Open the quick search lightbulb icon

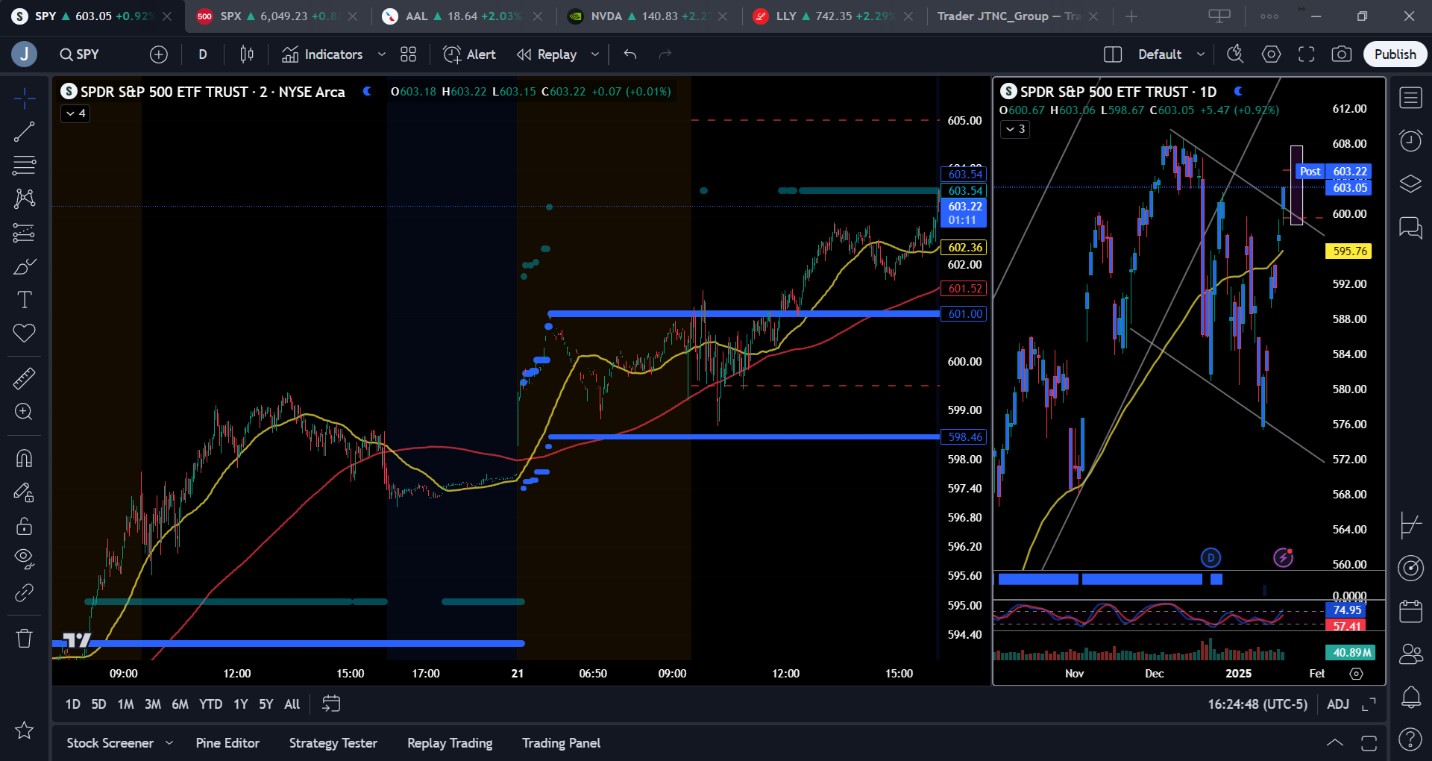point(1235,54)
